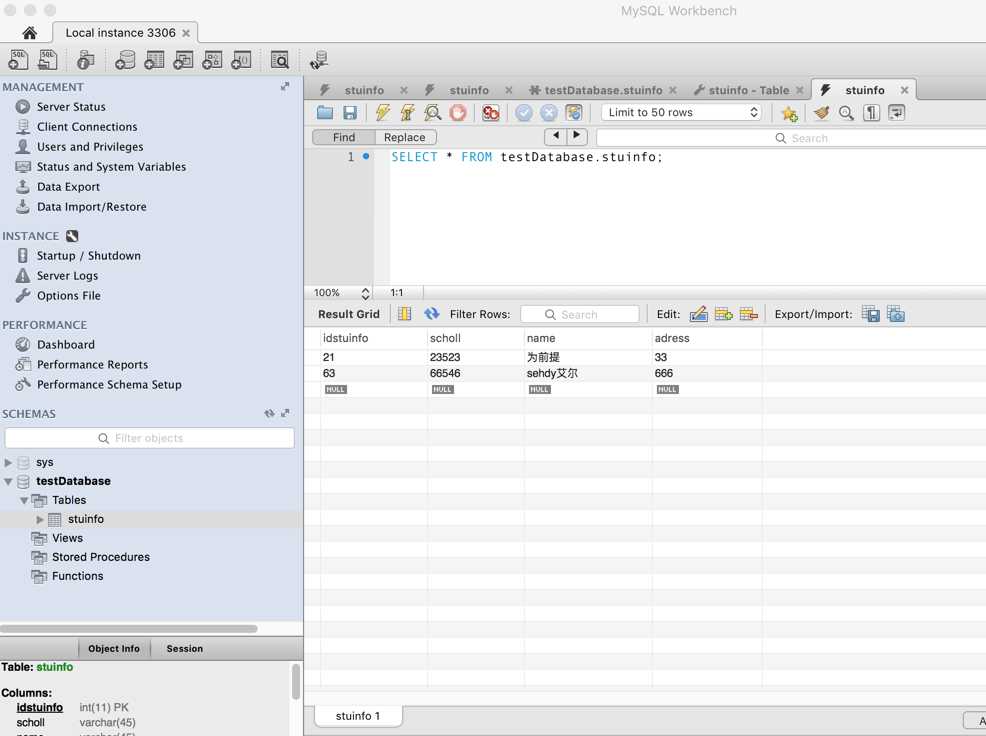This screenshot has height=736, width=986.
Task: Select the first stuinfo query tab
Action: [364, 90]
